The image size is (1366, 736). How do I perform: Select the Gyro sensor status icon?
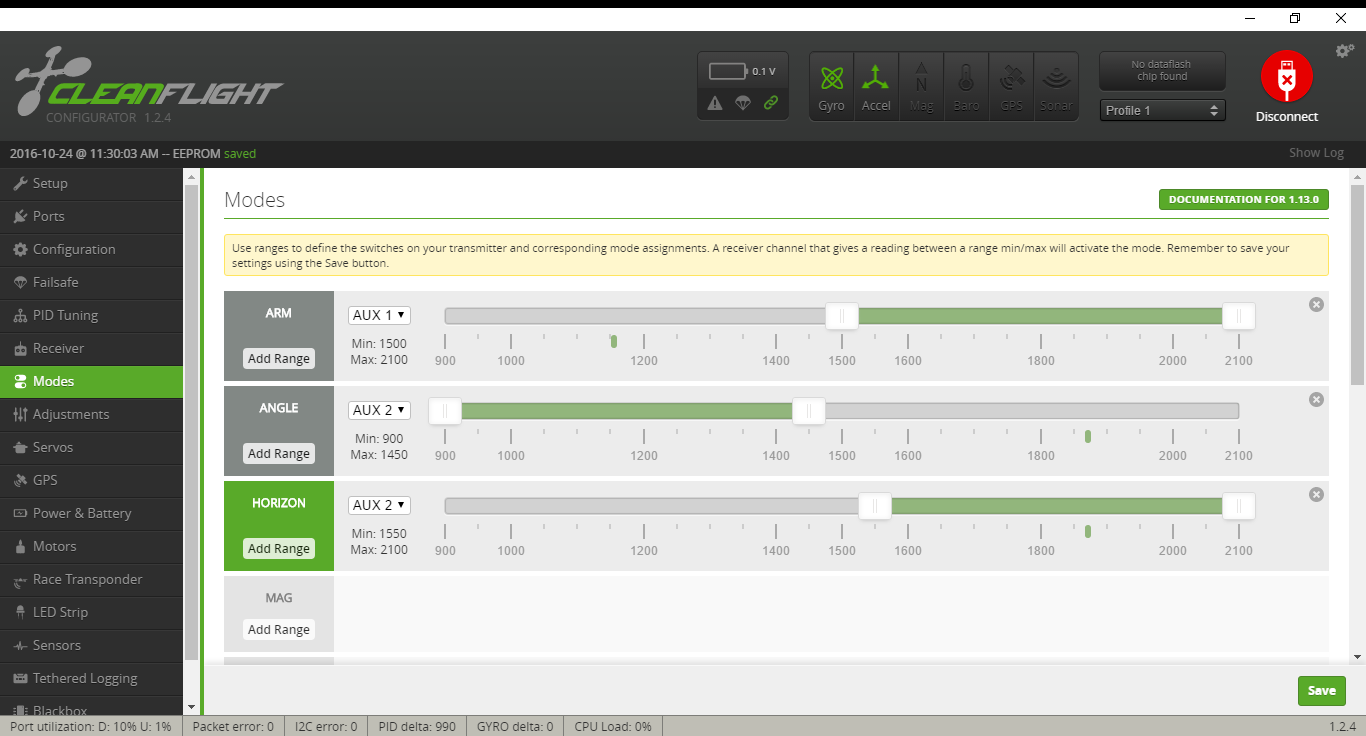click(x=831, y=85)
